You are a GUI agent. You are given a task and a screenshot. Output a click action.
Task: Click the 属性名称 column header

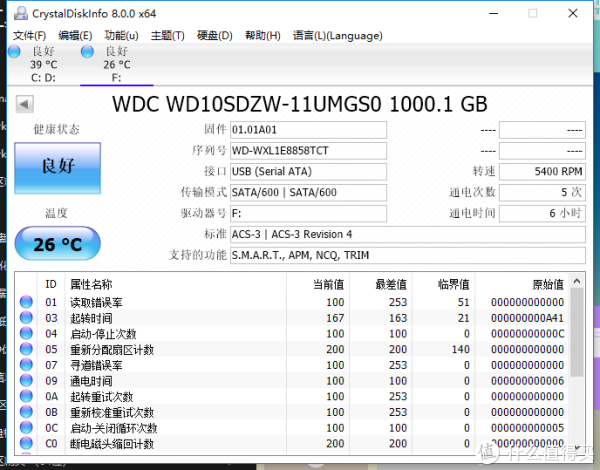pos(175,284)
